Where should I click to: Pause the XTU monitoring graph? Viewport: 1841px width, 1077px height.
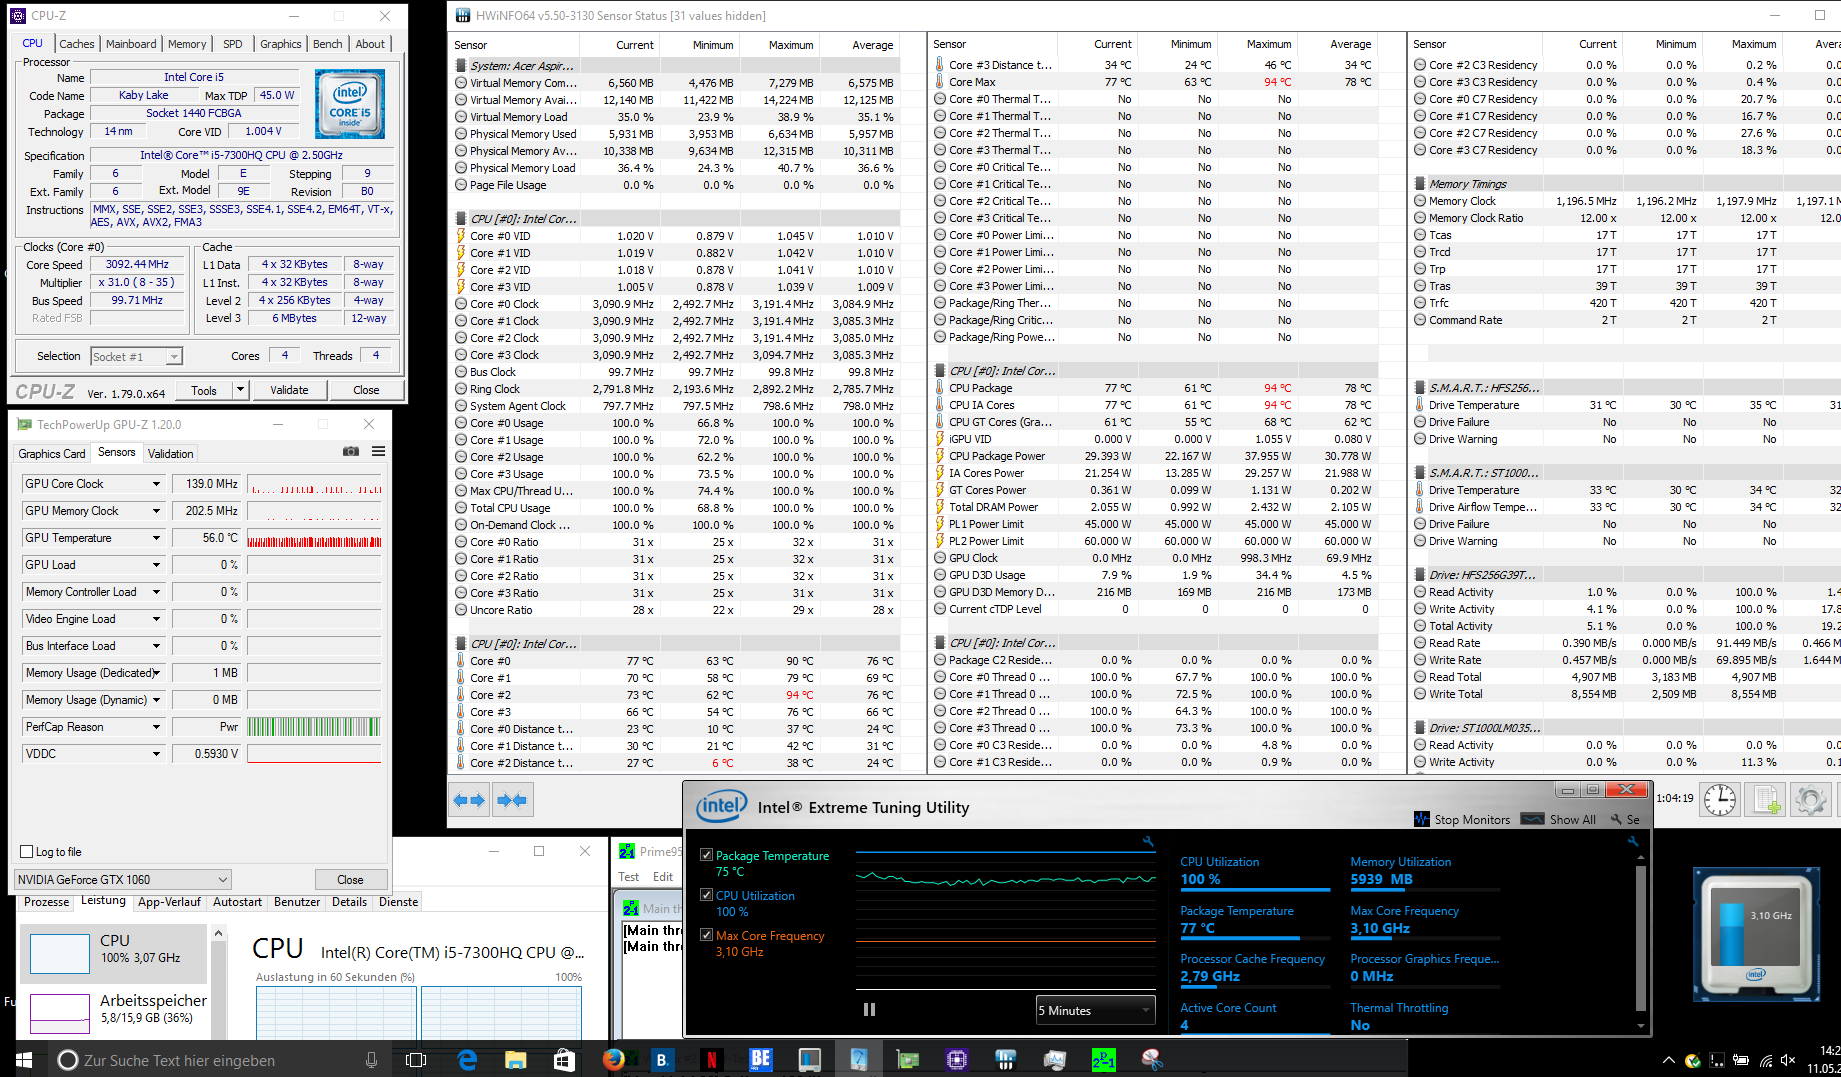869,1009
